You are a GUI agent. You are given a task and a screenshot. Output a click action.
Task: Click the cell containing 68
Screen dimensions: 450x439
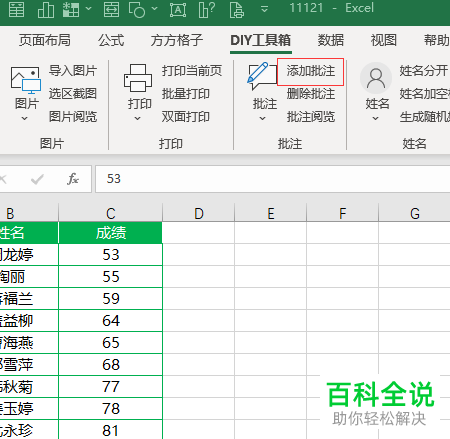[110, 365]
